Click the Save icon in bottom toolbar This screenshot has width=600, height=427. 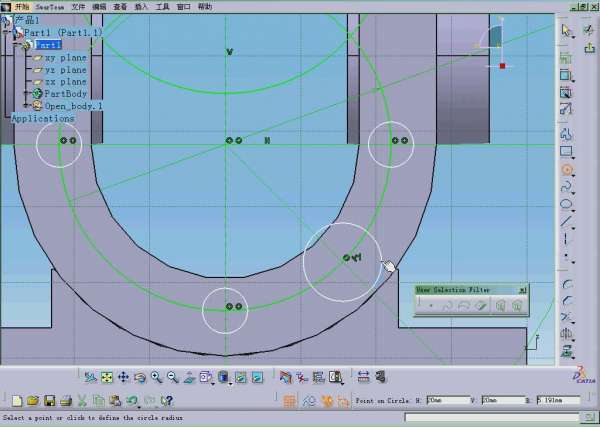point(48,400)
